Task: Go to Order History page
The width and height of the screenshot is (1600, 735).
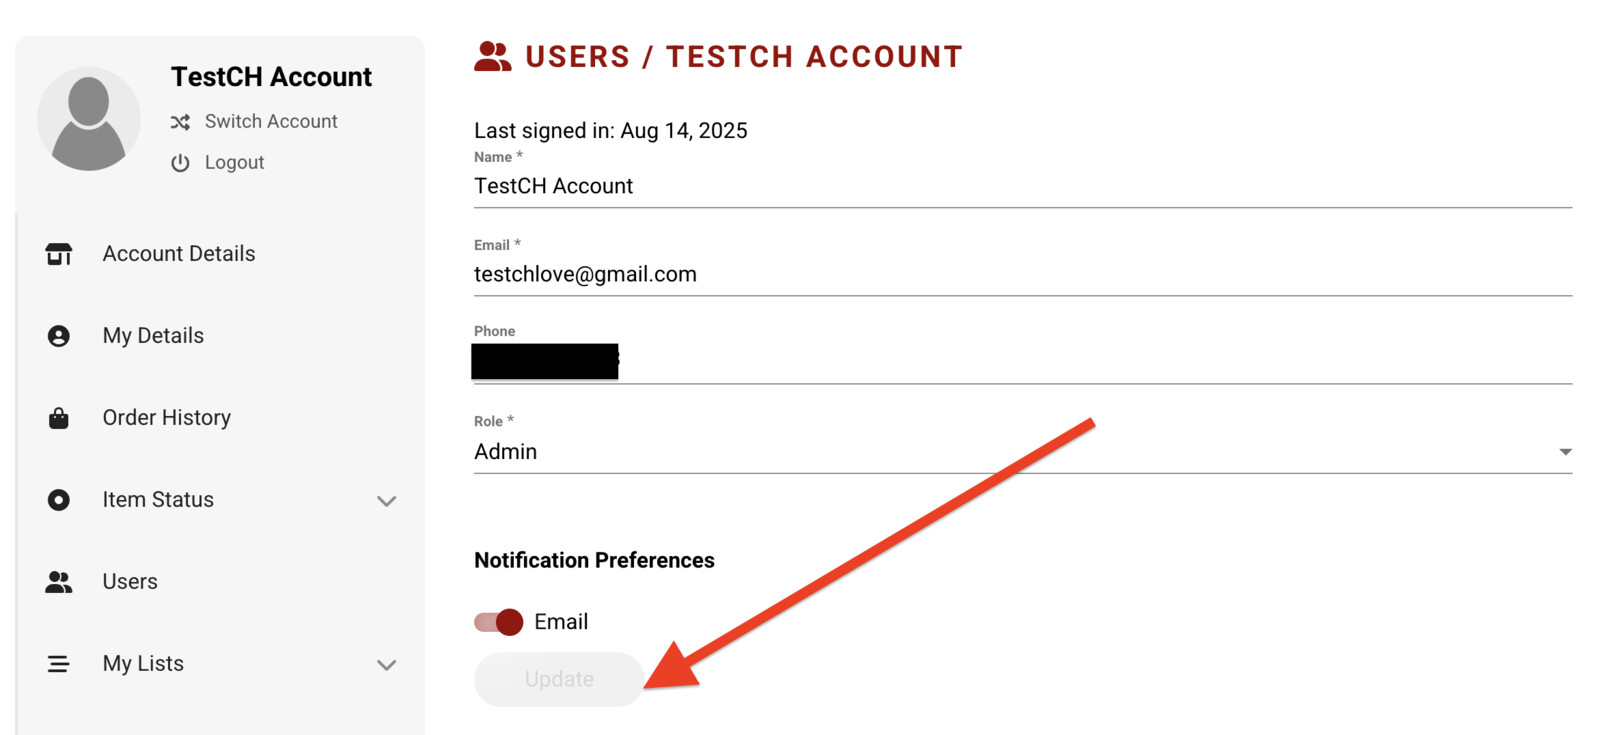Action: pos(167,418)
